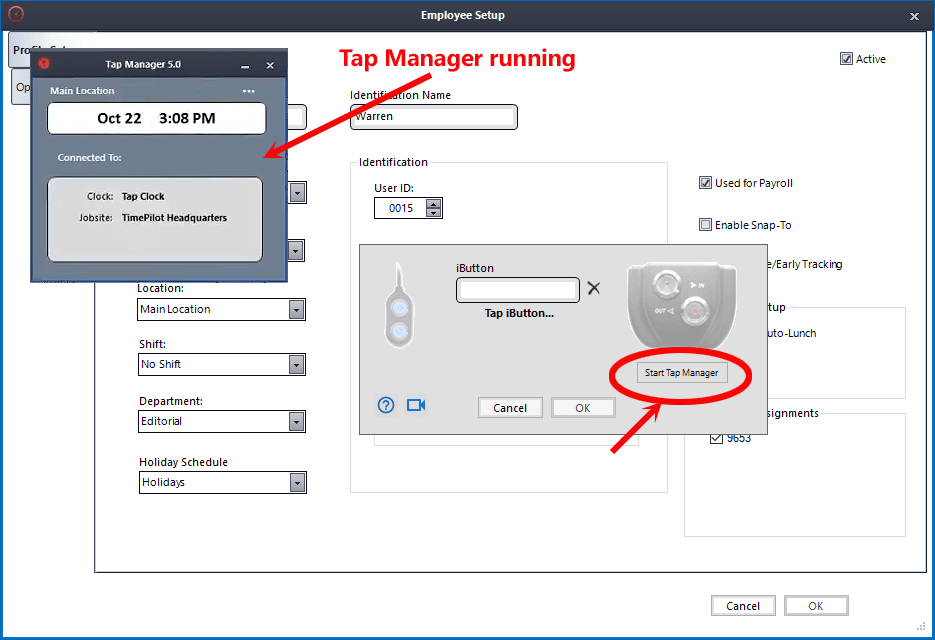This screenshot has width=935, height=640.
Task: Enable the Used for Payroll option
Action: coord(706,182)
